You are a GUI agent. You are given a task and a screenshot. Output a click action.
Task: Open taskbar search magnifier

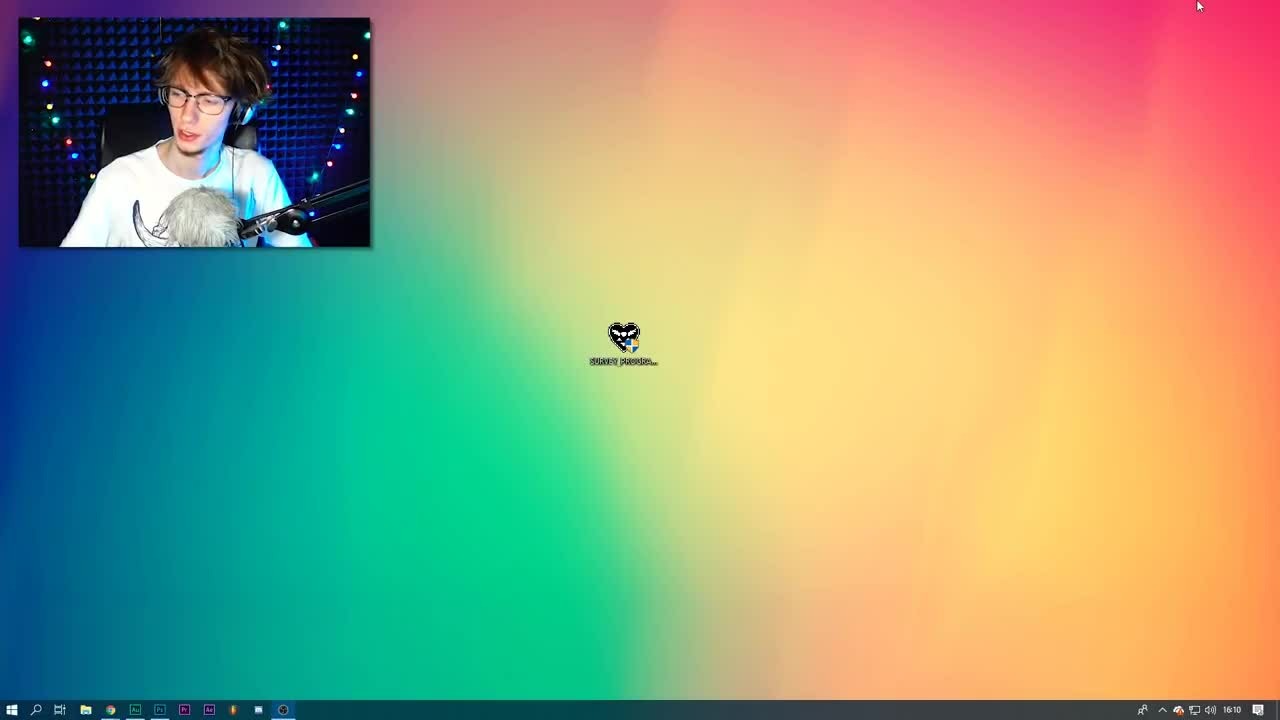tap(36, 710)
